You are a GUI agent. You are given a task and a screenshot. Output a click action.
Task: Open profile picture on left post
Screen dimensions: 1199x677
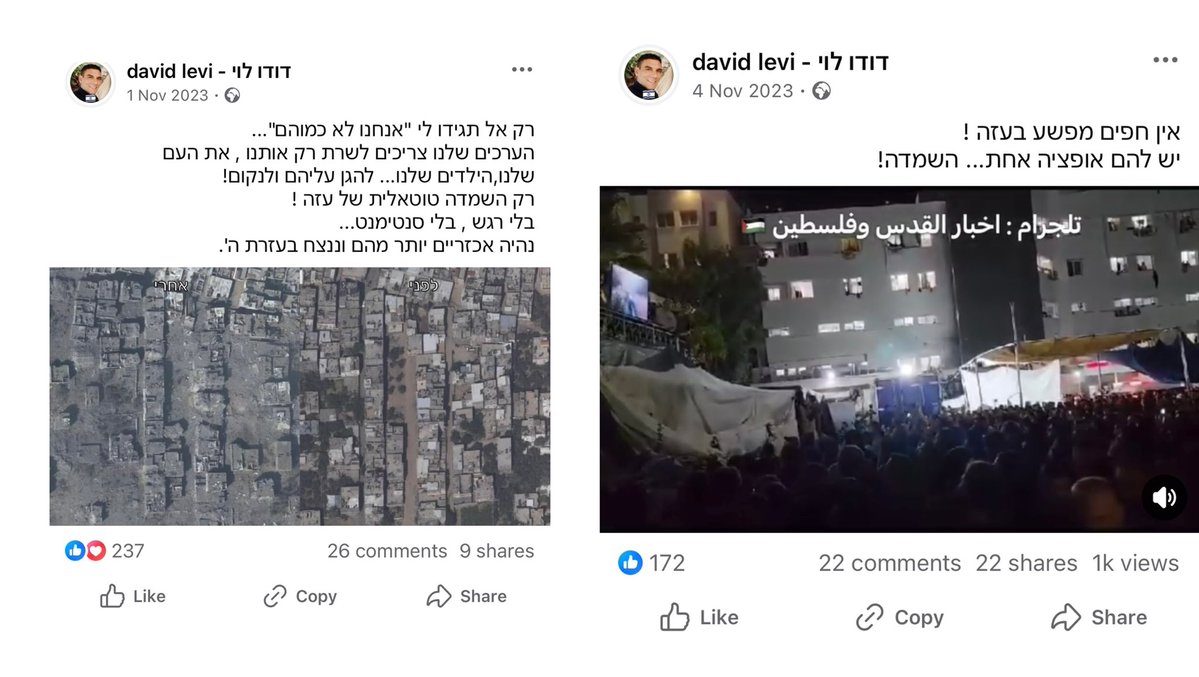pyautogui.click(x=90, y=82)
